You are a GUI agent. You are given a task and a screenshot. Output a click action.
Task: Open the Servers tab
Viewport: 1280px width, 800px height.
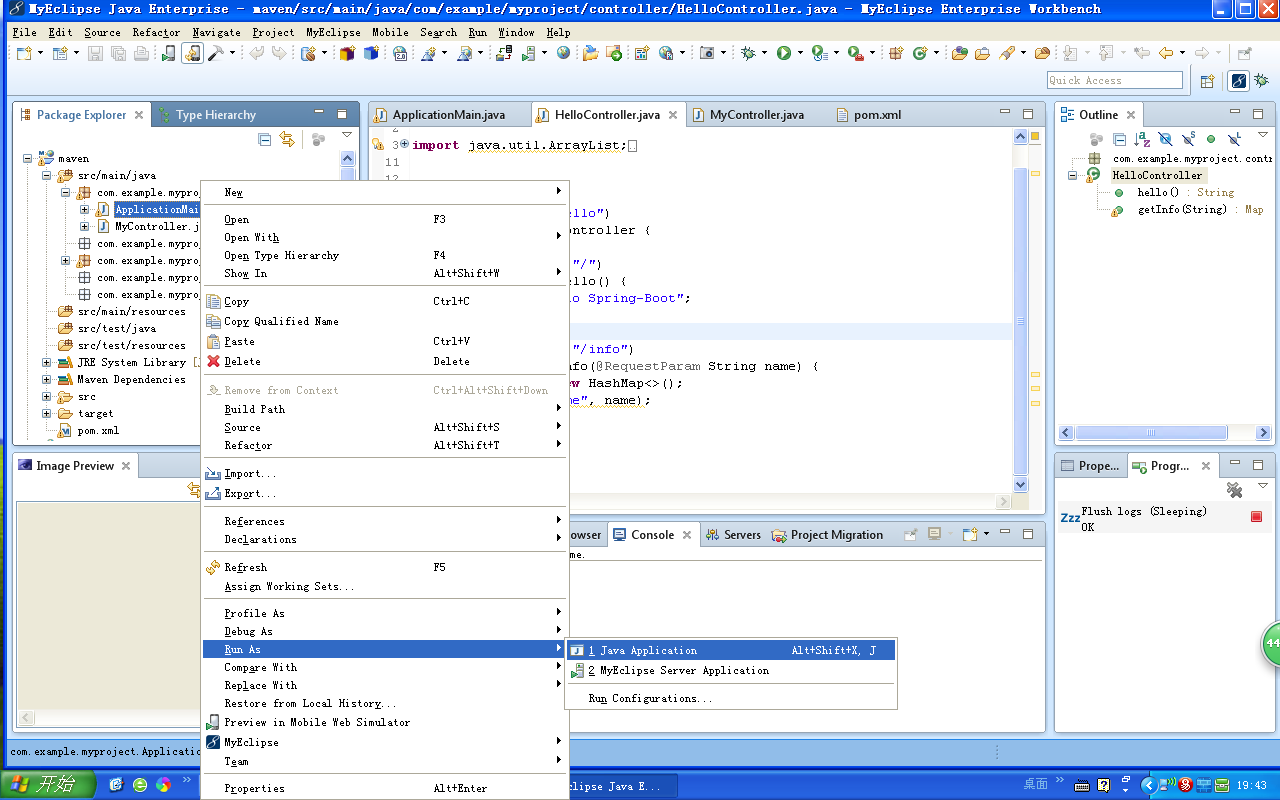(733, 535)
